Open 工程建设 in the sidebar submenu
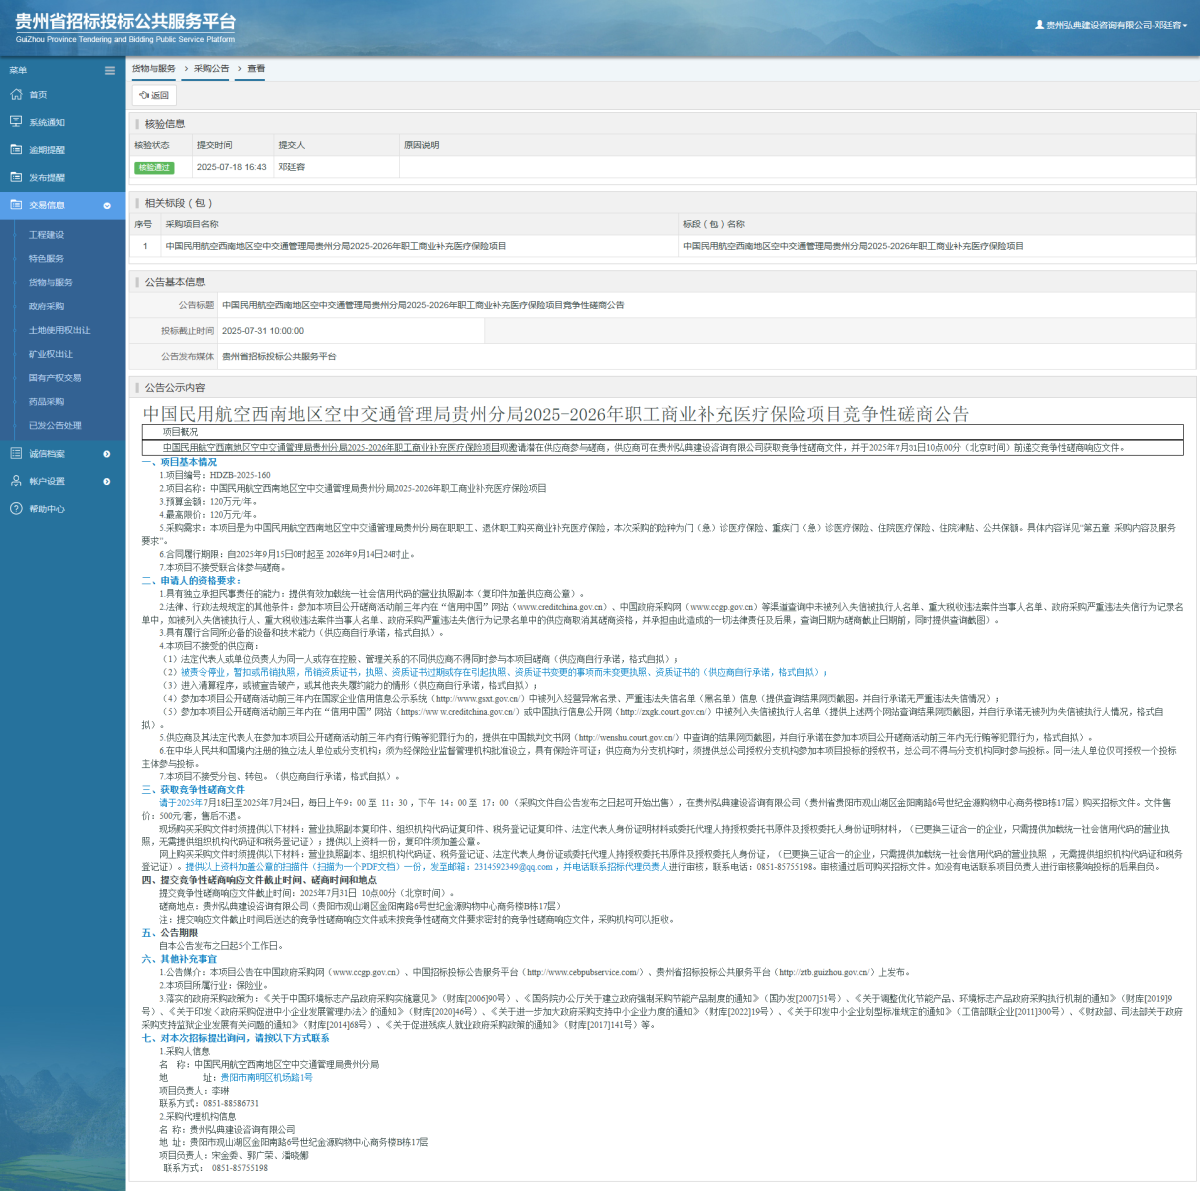 click(46, 235)
